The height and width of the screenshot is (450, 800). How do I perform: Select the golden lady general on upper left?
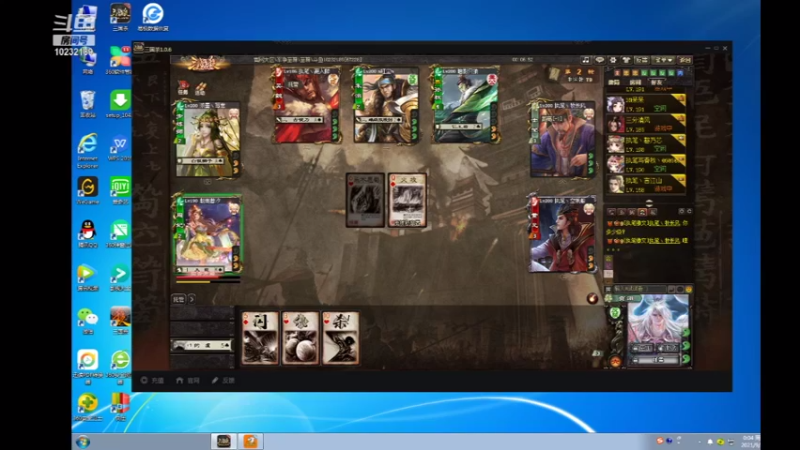[208, 139]
